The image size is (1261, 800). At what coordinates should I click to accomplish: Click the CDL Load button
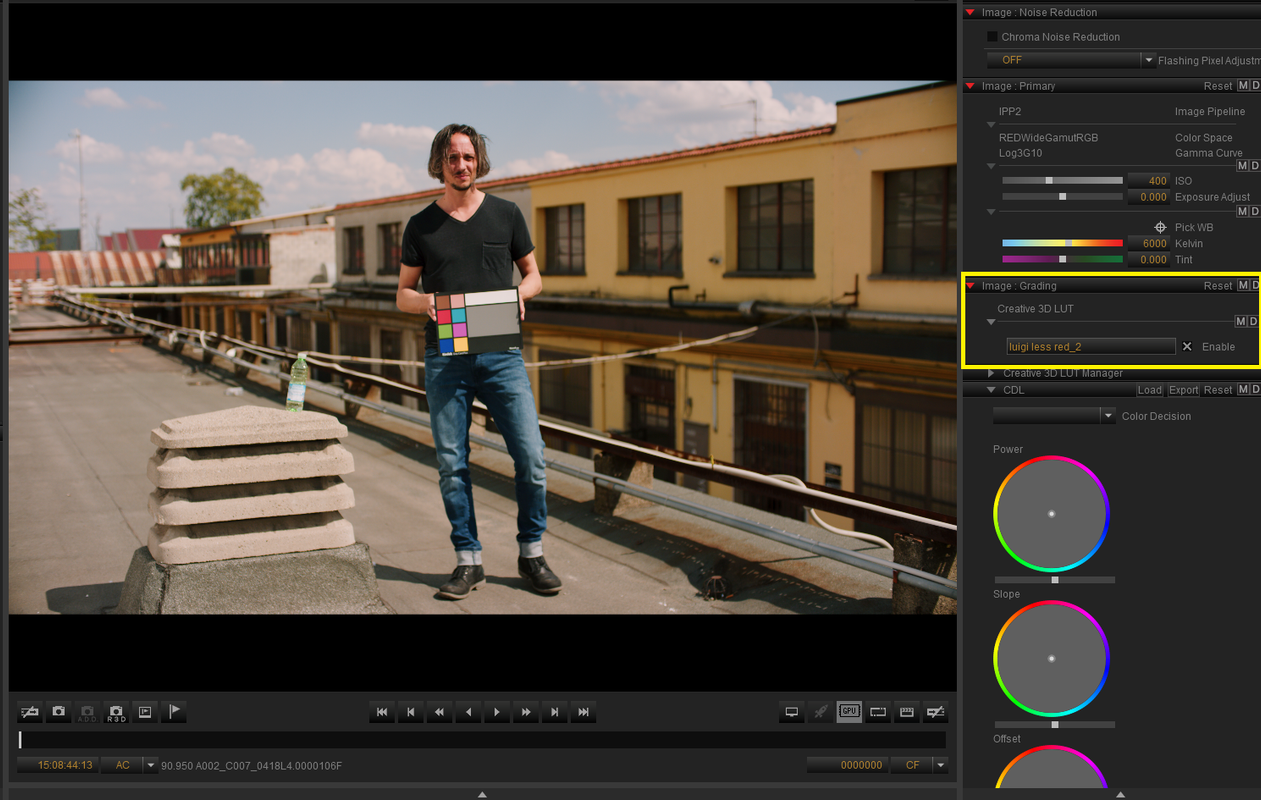click(x=1150, y=390)
